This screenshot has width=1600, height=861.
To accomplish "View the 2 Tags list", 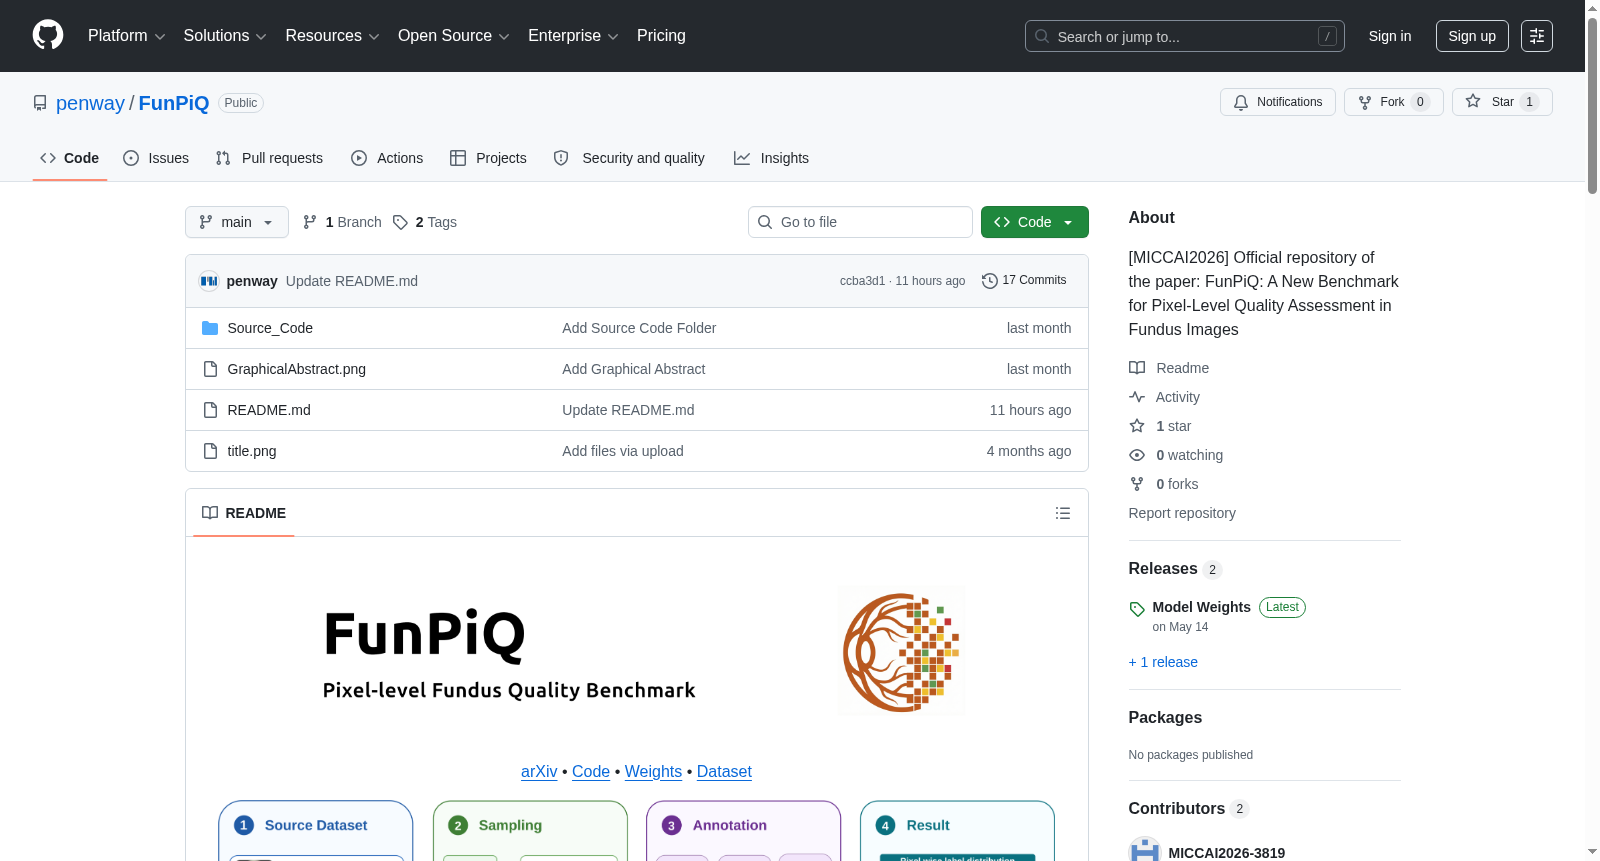I will click(x=425, y=222).
